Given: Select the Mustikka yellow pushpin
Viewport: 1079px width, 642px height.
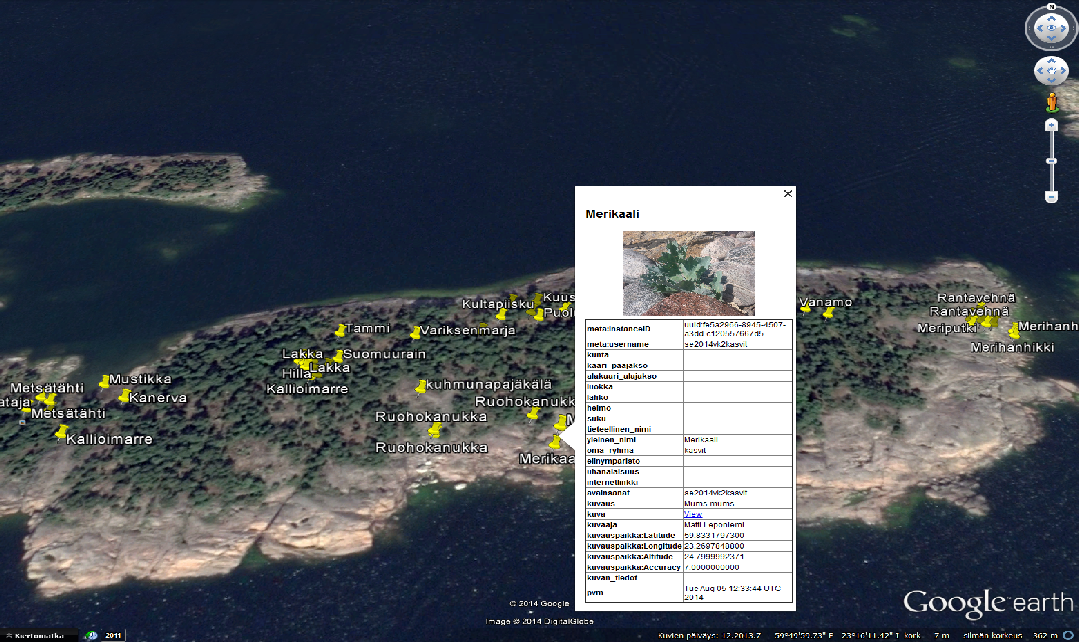Looking at the screenshot, I should [x=104, y=382].
